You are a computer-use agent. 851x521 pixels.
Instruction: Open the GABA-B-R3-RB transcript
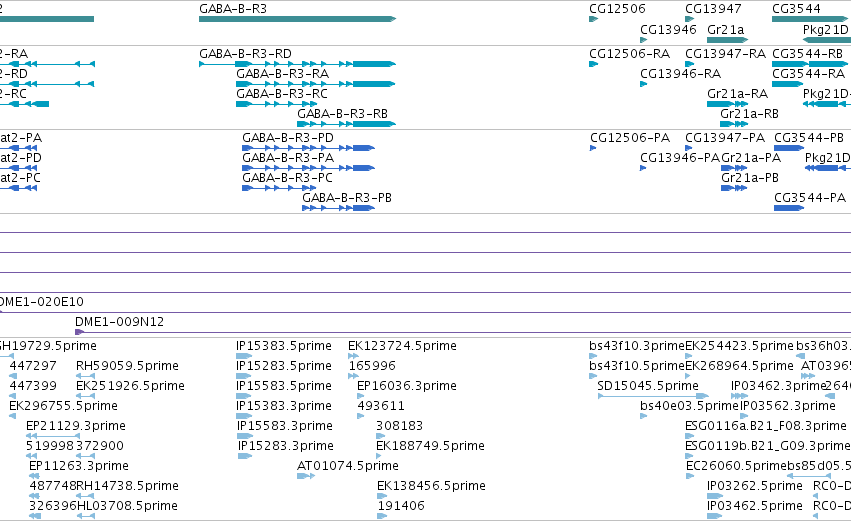pos(342,114)
